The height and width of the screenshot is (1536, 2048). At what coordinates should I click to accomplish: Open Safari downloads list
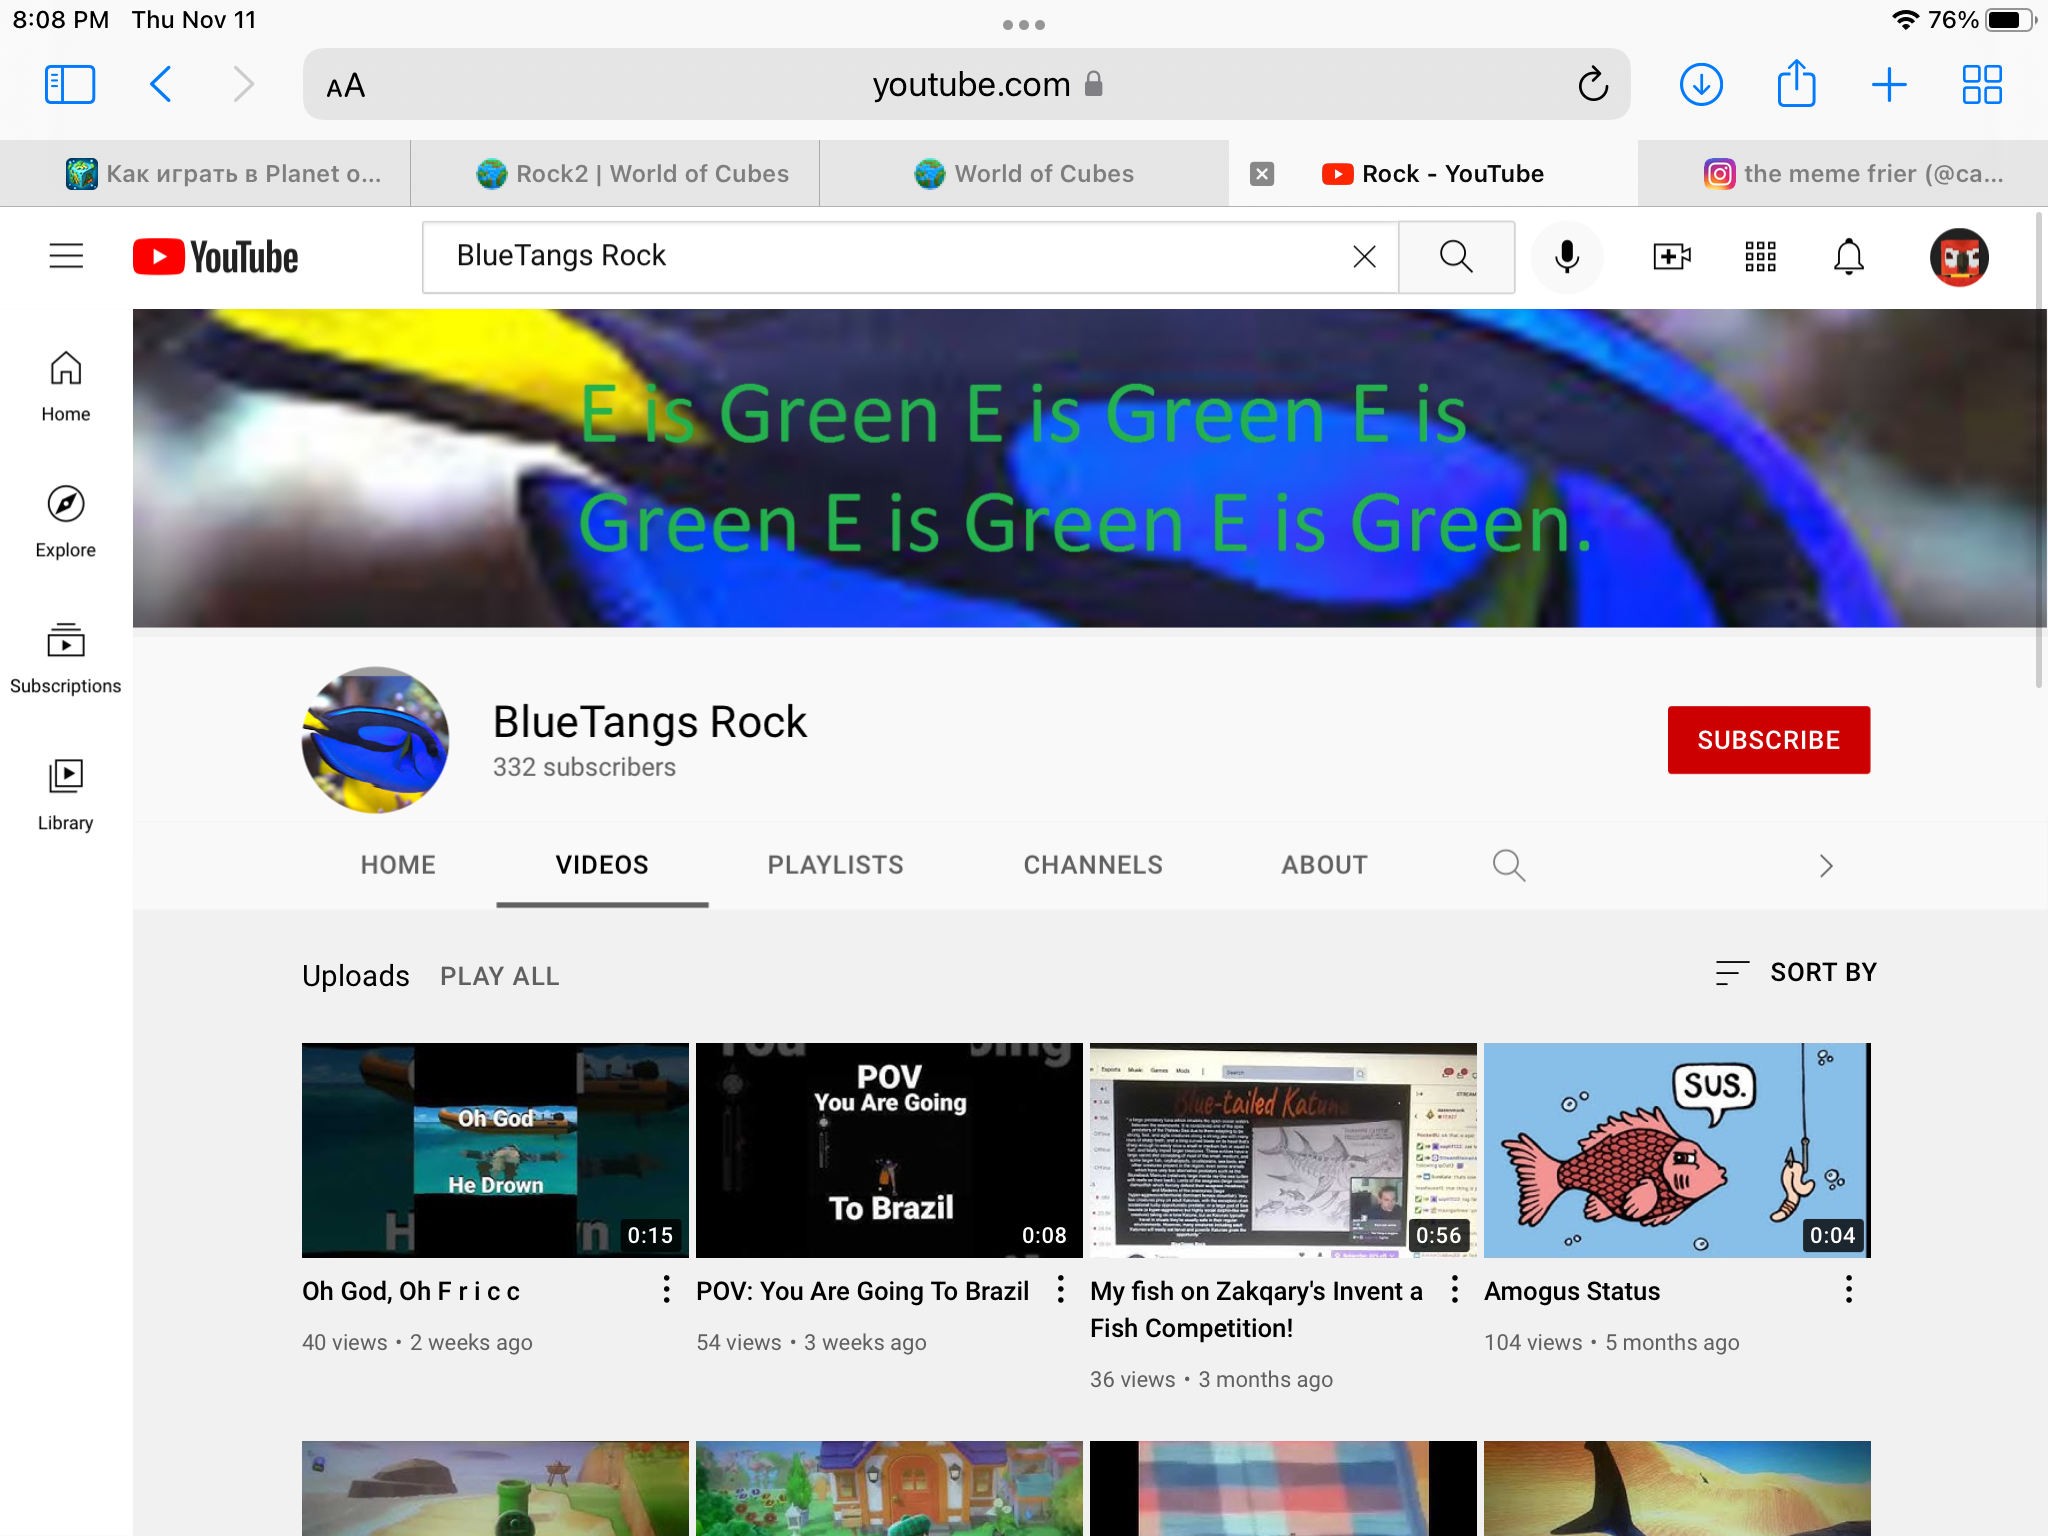pyautogui.click(x=1701, y=85)
